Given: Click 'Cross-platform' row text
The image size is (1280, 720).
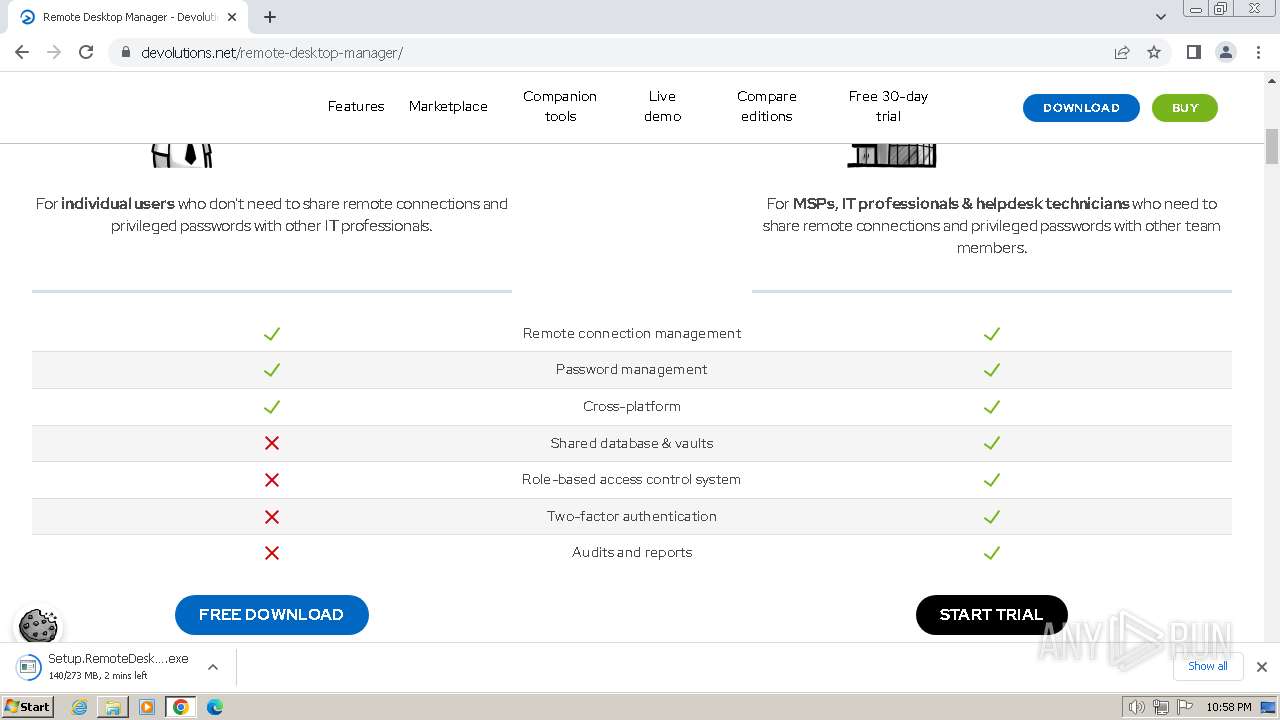Looking at the screenshot, I should click(632, 406).
